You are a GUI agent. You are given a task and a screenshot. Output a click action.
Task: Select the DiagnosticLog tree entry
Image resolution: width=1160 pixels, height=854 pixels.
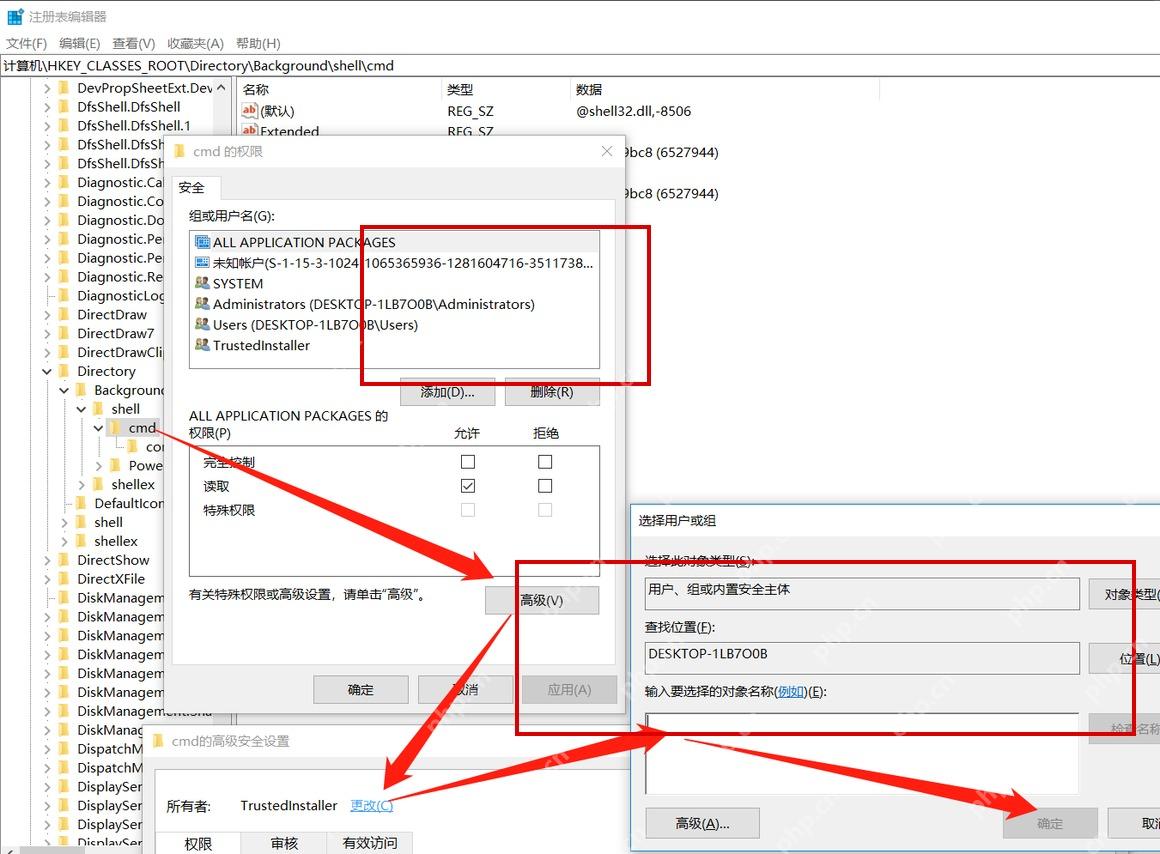pyautogui.click(x=121, y=295)
